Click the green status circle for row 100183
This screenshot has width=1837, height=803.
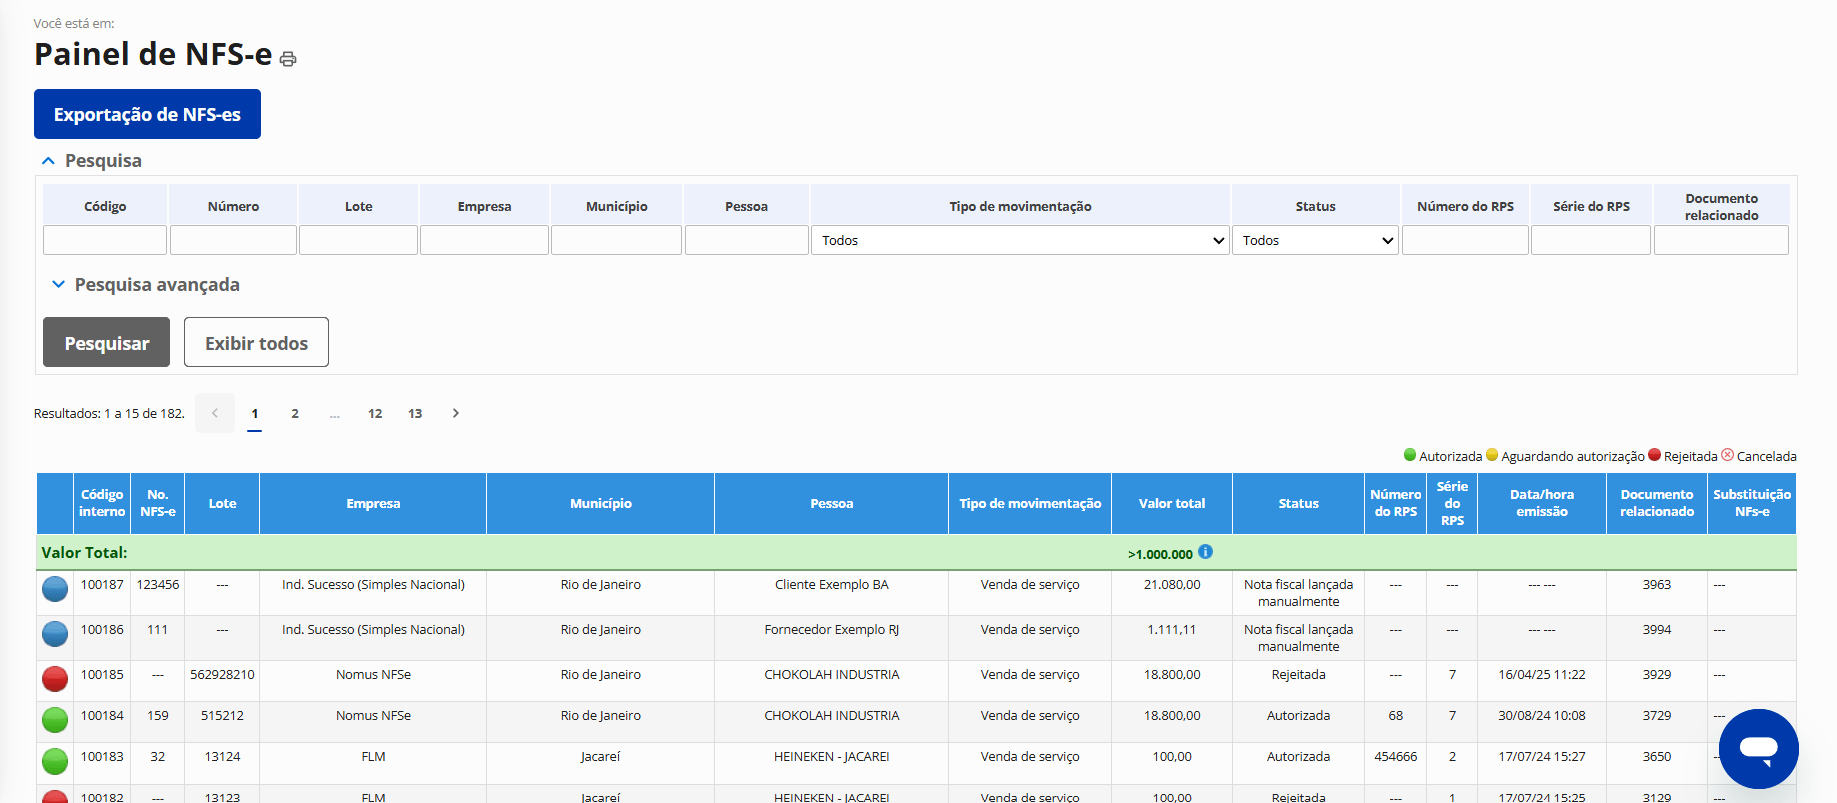(x=55, y=760)
